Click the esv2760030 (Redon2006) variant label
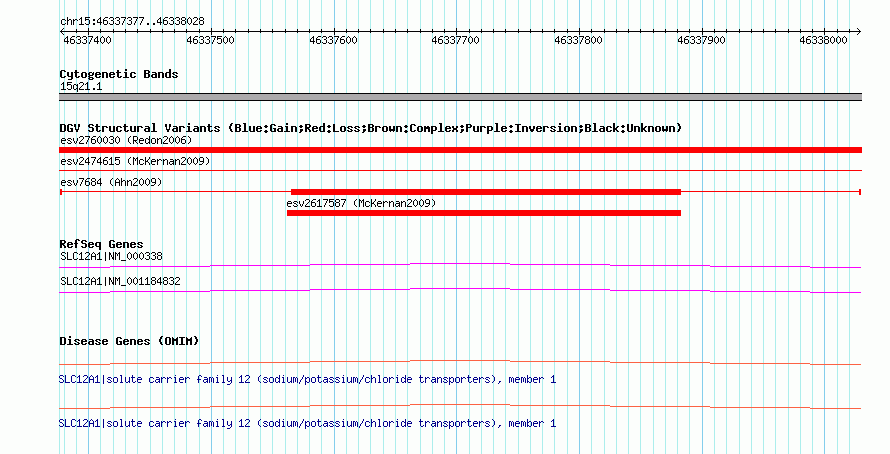The image size is (890, 454). [126, 140]
